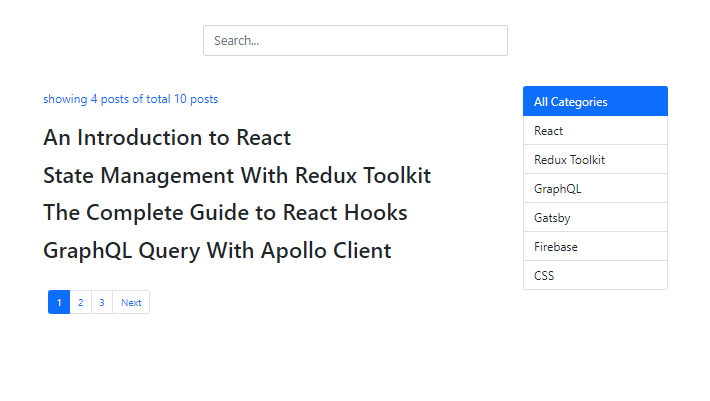Viewport: 710px width, 401px height.
Task: Open the 'An Introduction to React' post
Action: (x=167, y=138)
